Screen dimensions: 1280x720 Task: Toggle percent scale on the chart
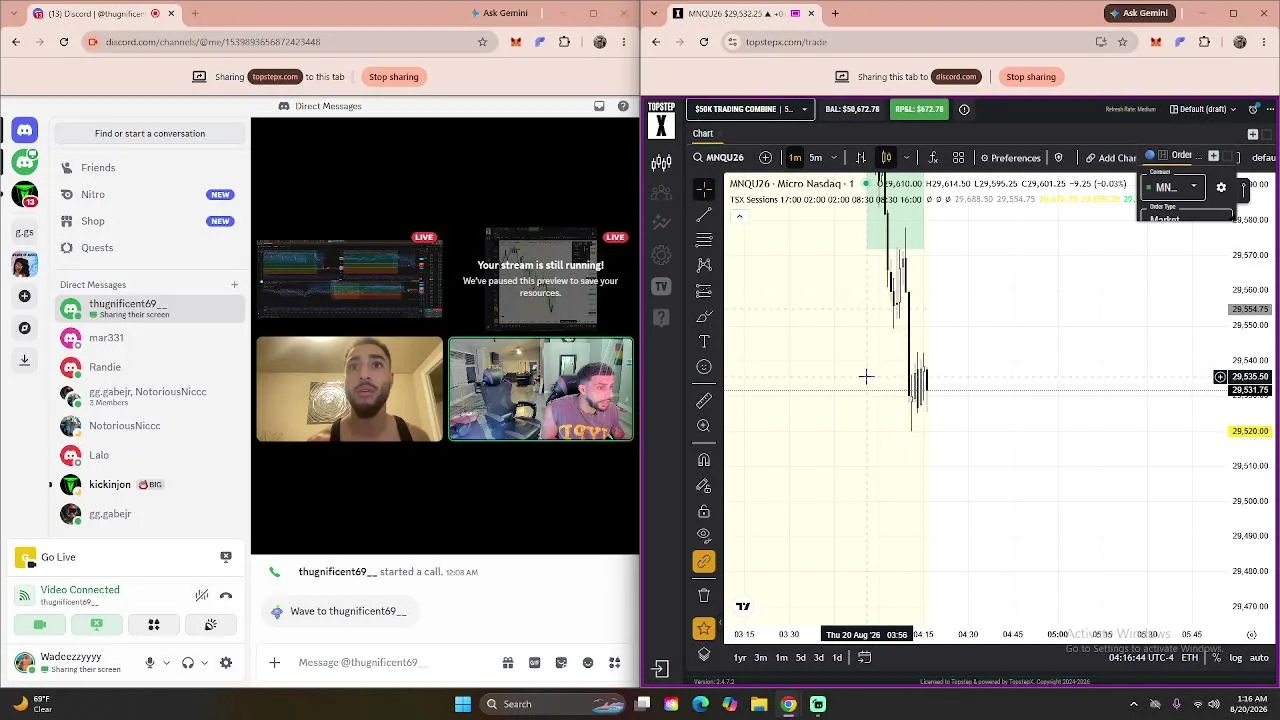tap(1216, 657)
